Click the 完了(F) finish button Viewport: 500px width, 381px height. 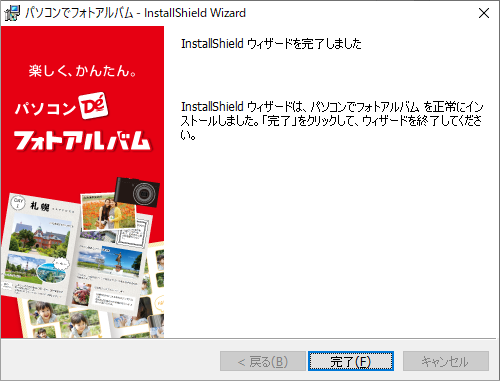[x=351, y=361]
